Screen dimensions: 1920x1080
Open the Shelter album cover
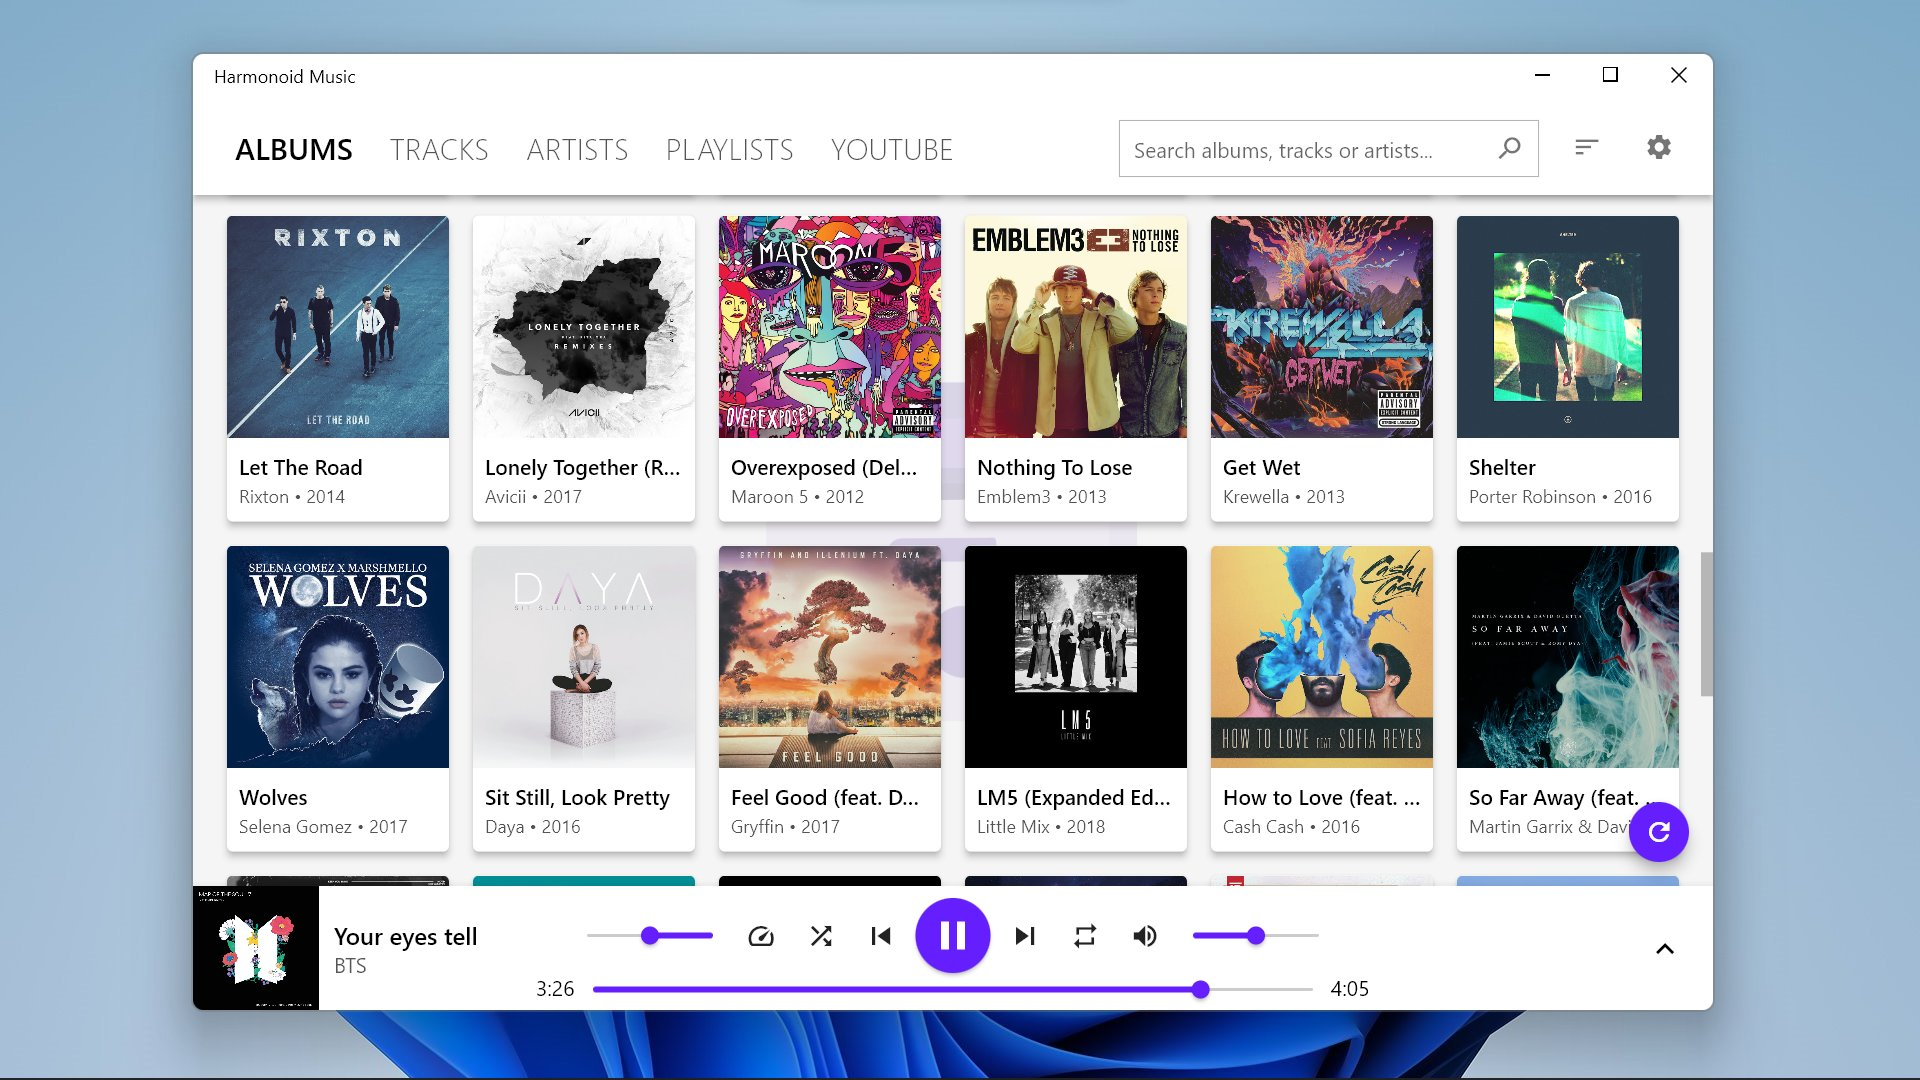(x=1568, y=327)
